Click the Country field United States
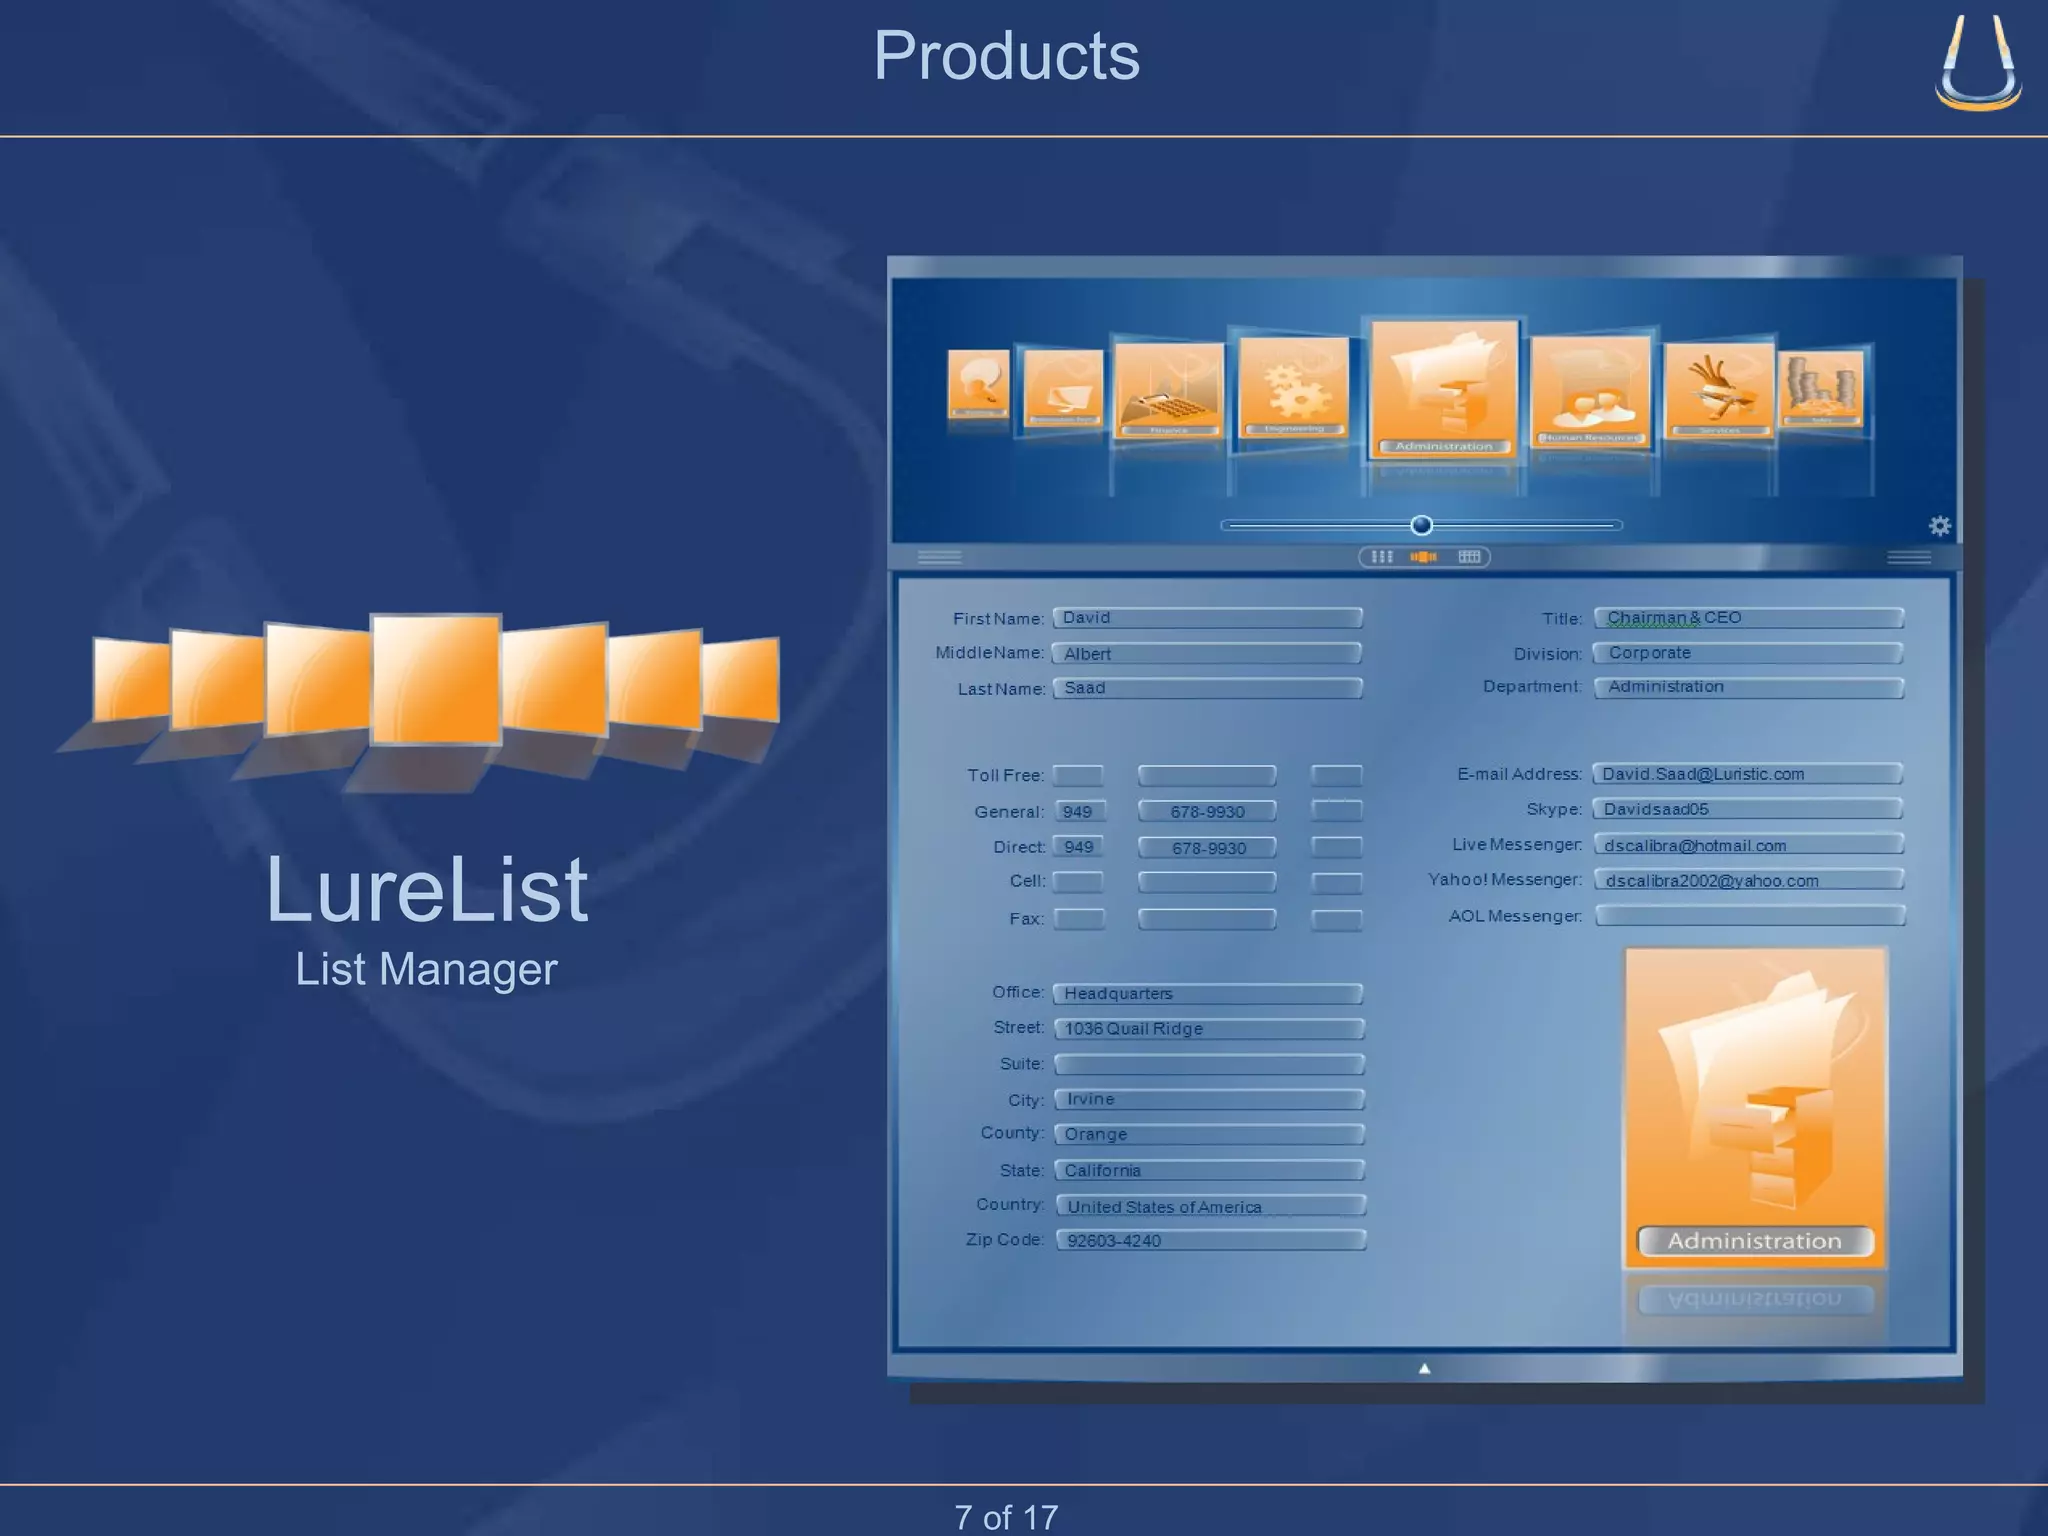This screenshot has width=2048, height=1536. pyautogui.click(x=1210, y=1206)
